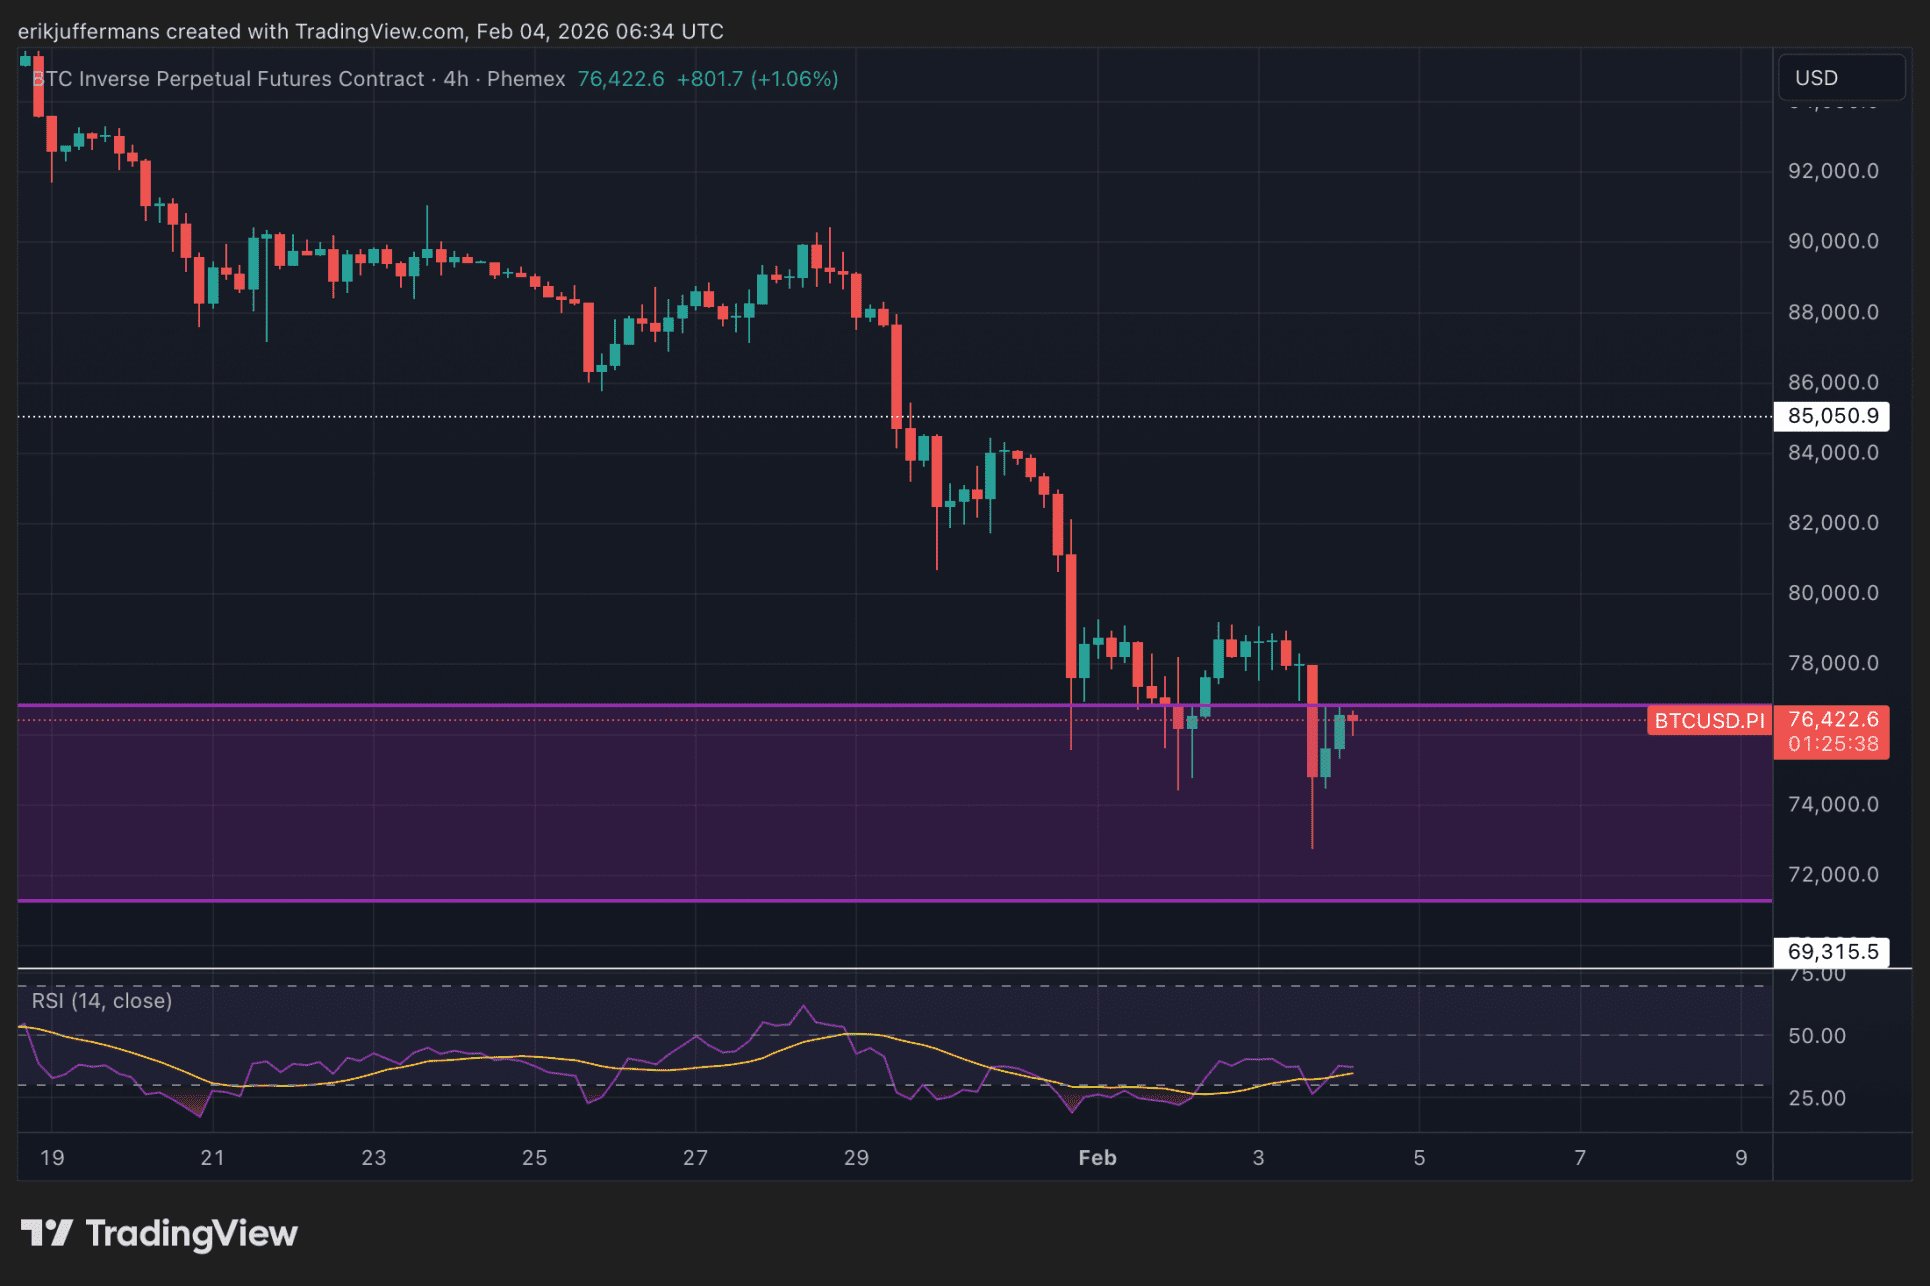Image resolution: width=1930 pixels, height=1286 pixels.
Task: Click the 92,000.0 price scale label
Action: tap(1832, 171)
